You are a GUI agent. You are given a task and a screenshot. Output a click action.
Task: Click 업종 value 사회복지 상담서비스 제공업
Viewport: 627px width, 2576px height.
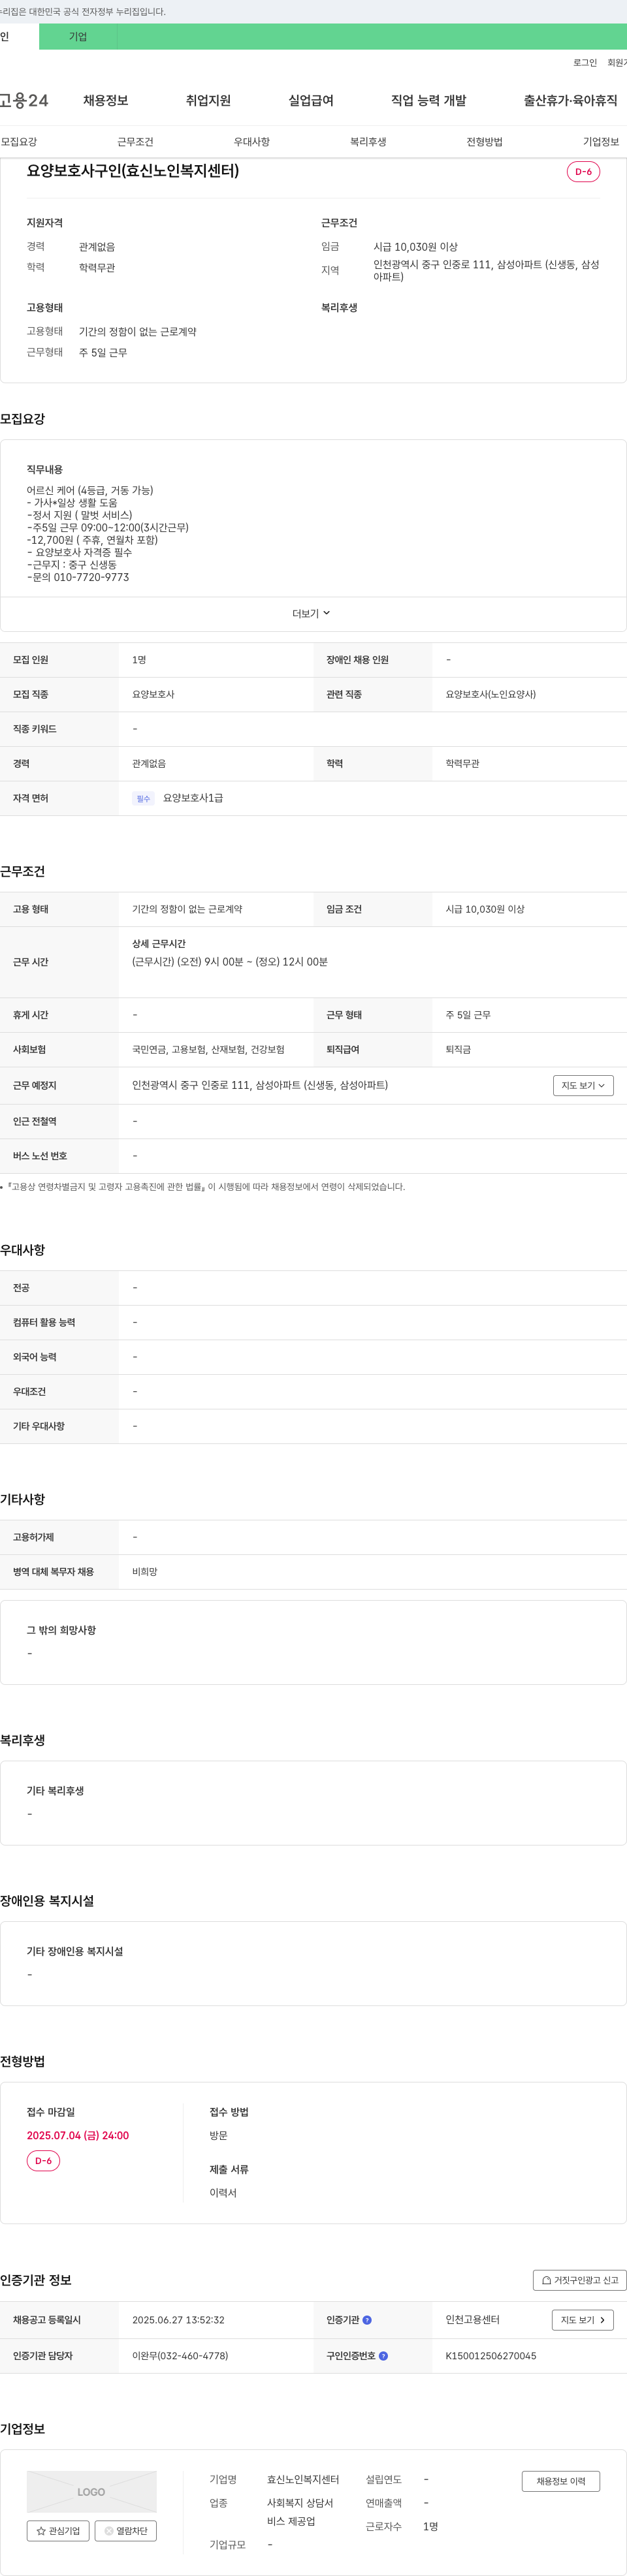[300, 2512]
